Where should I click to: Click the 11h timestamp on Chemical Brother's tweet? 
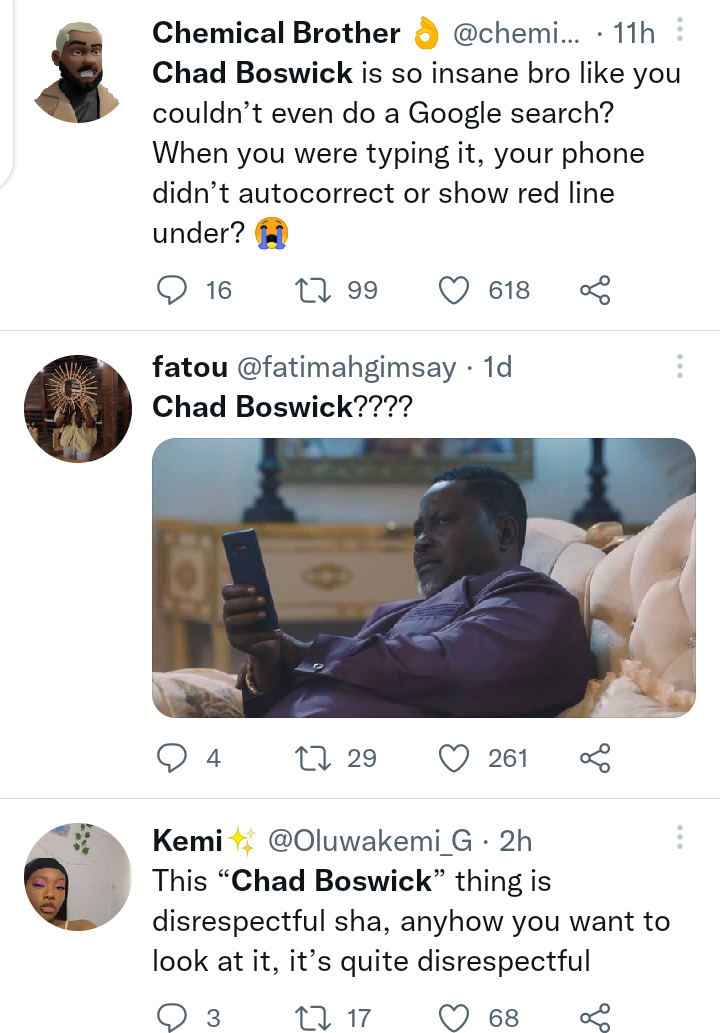(634, 32)
